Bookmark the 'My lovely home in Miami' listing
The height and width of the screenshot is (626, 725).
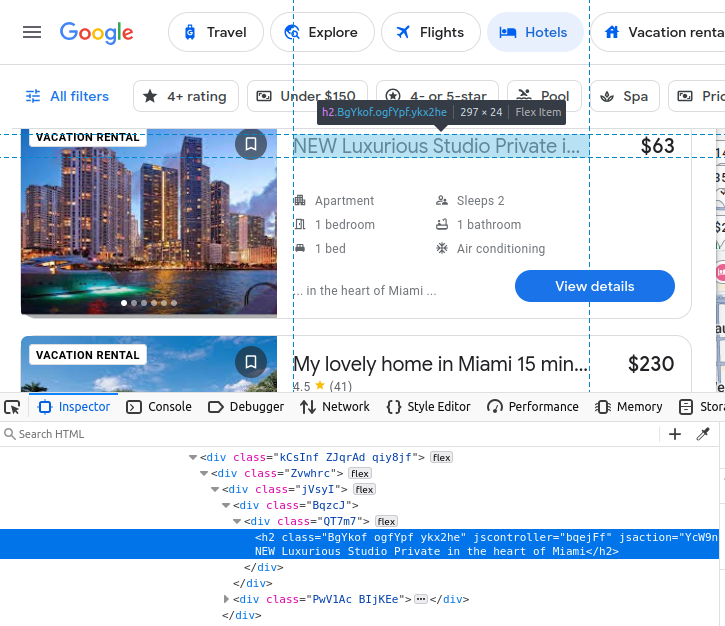point(251,362)
